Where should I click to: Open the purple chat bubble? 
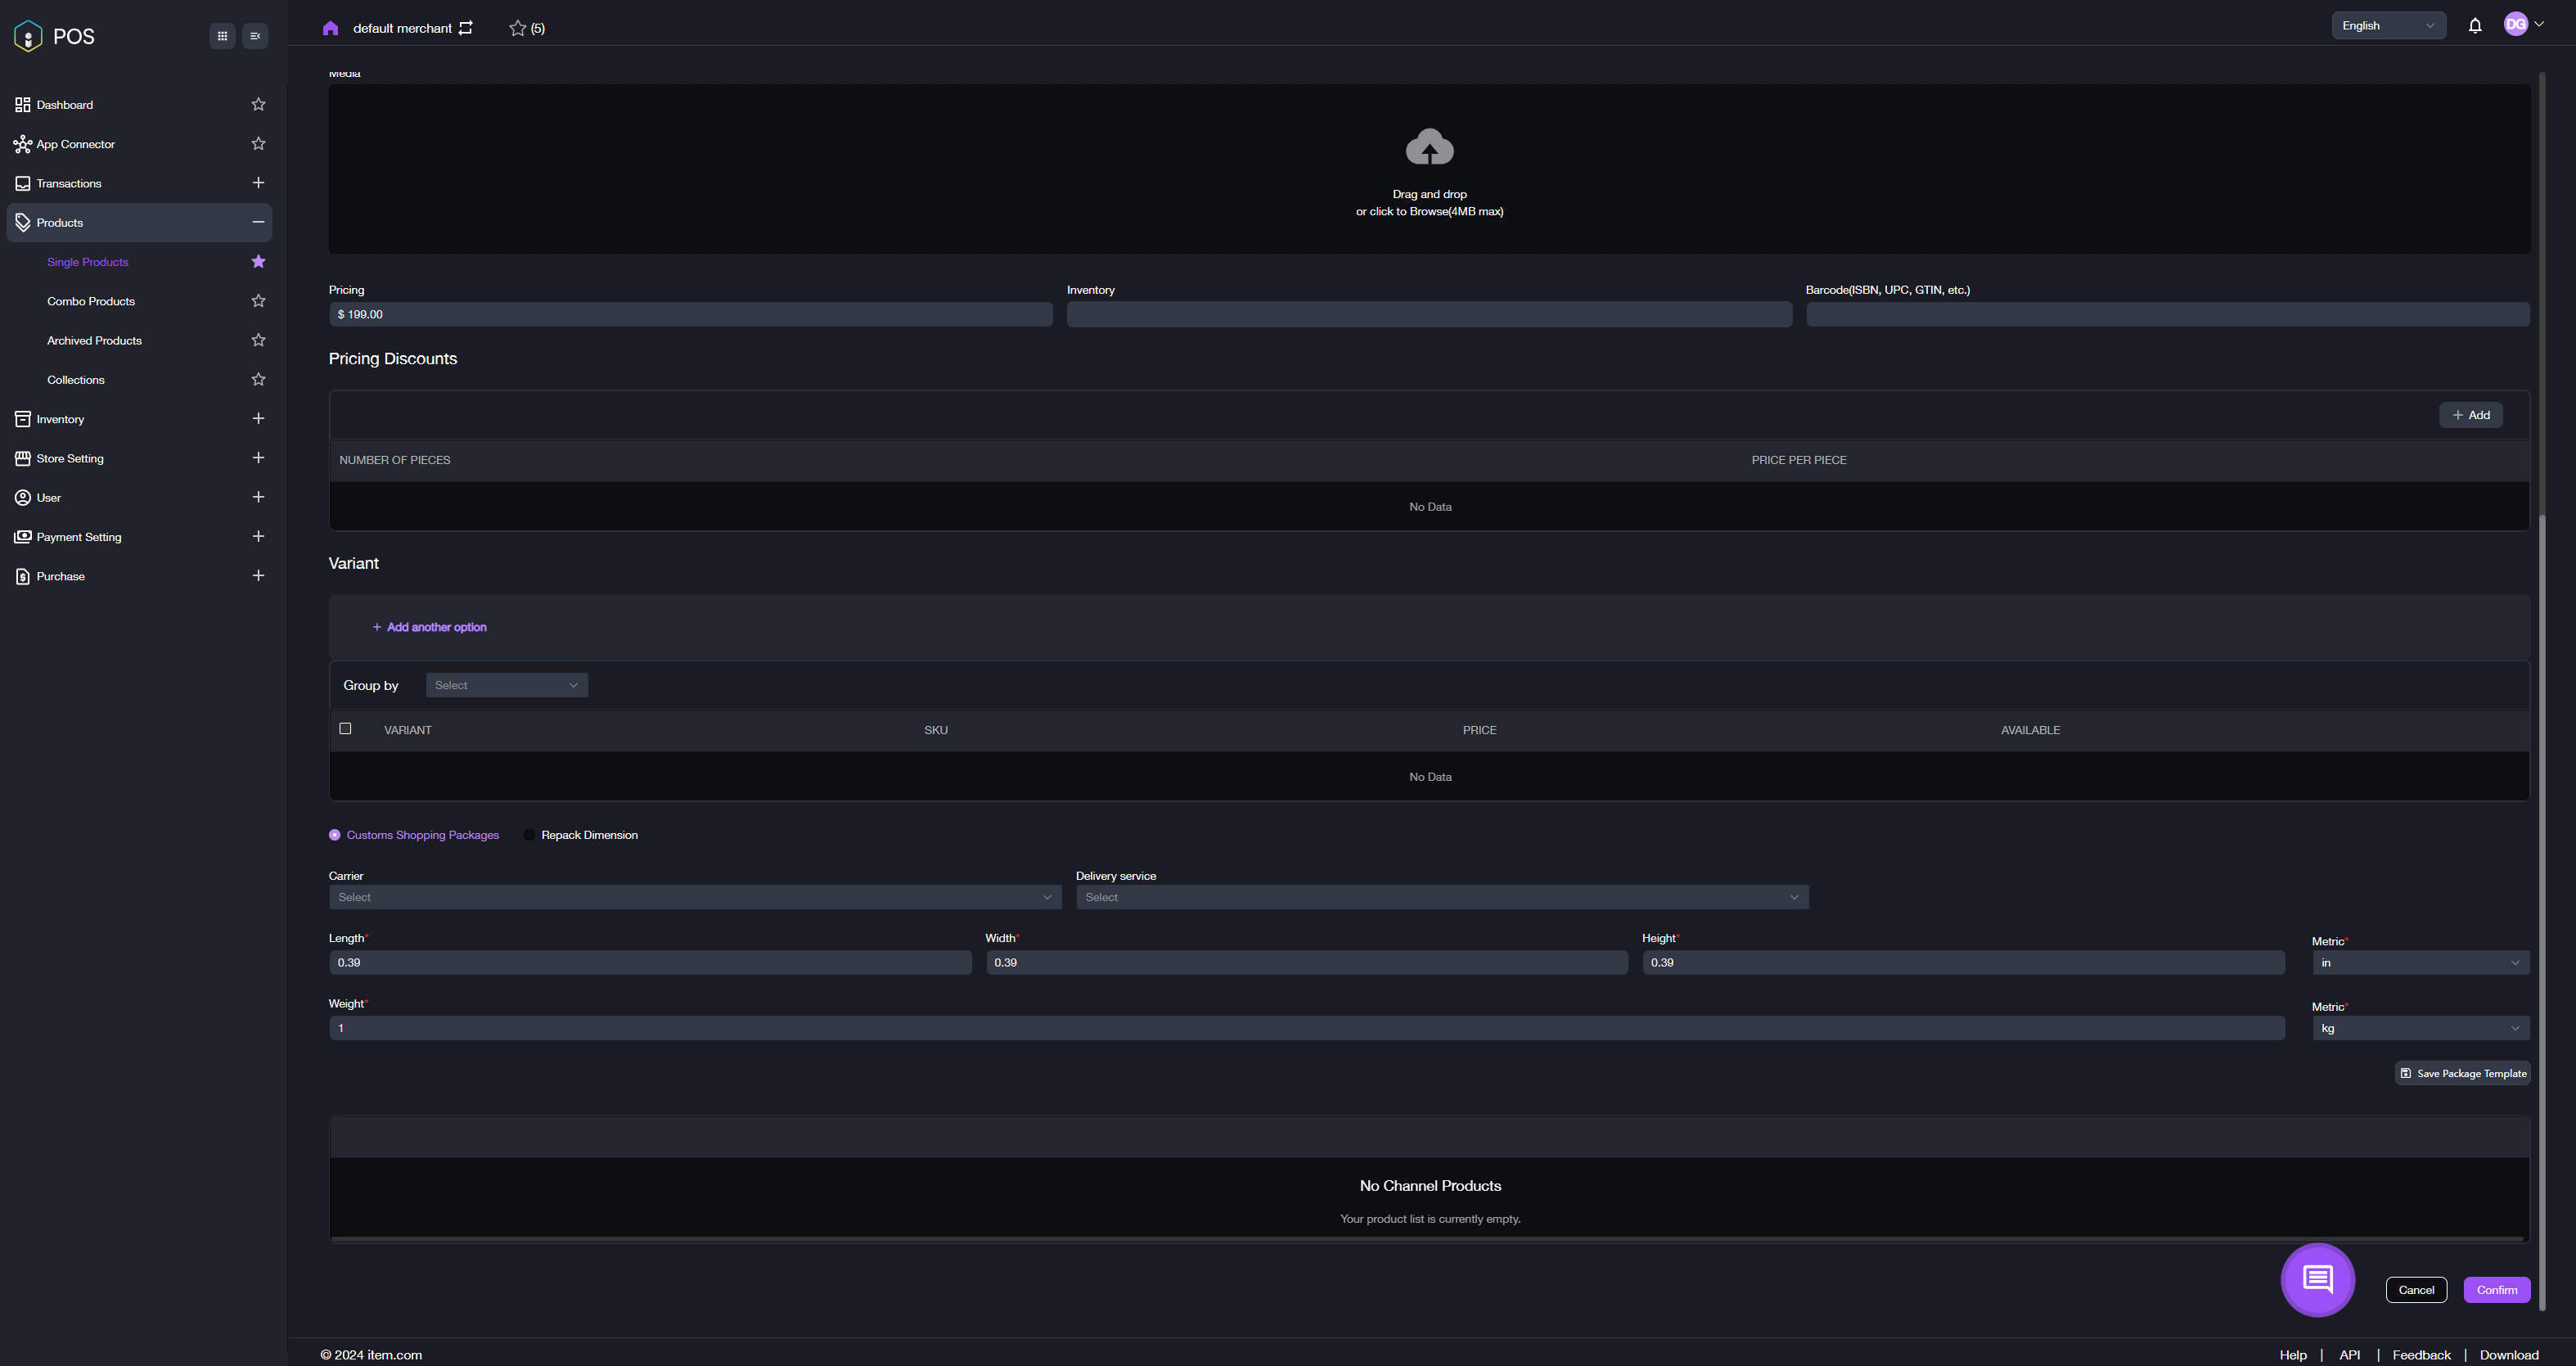[x=2317, y=1279]
